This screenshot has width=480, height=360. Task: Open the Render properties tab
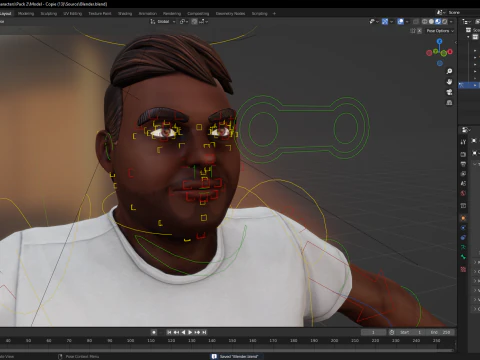[x=463, y=154]
